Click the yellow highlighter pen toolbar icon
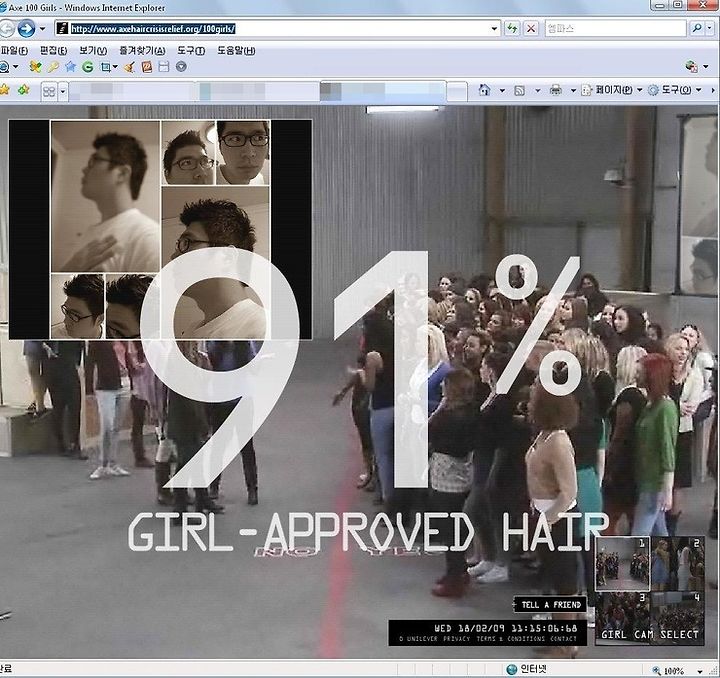This screenshot has width=720, height=678. point(53,67)
